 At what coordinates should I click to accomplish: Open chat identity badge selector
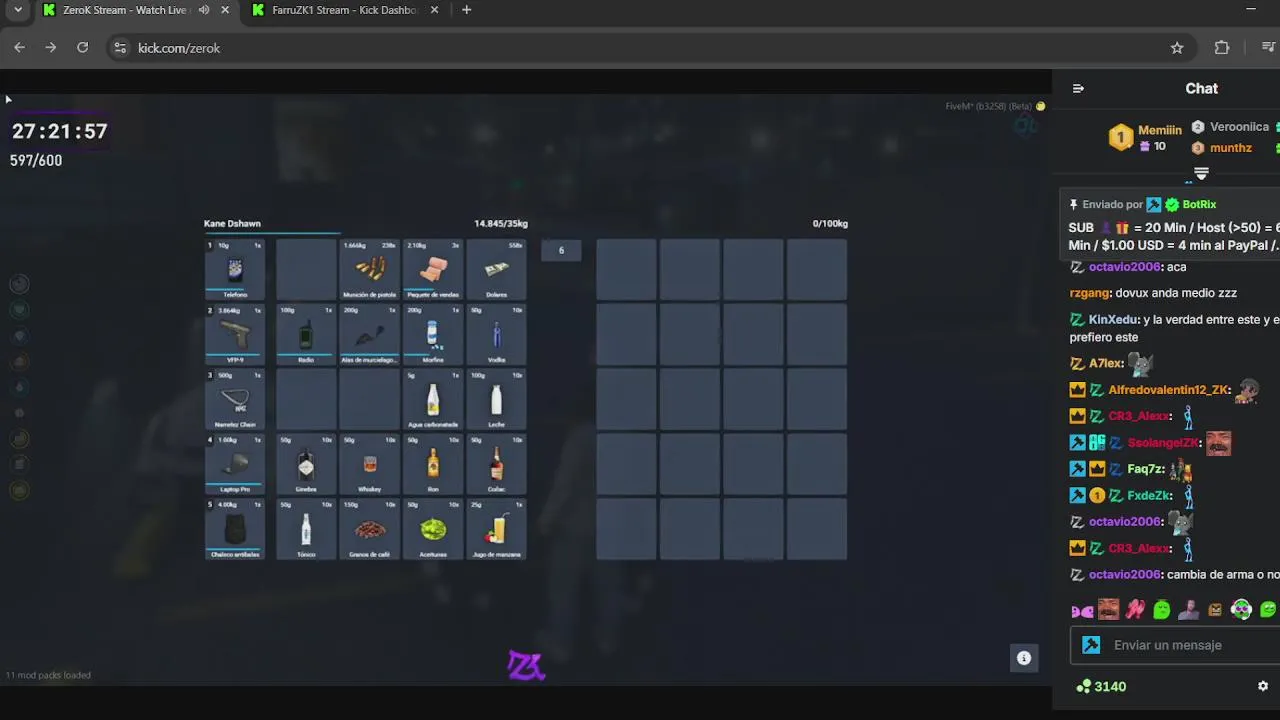(1092, 645)
